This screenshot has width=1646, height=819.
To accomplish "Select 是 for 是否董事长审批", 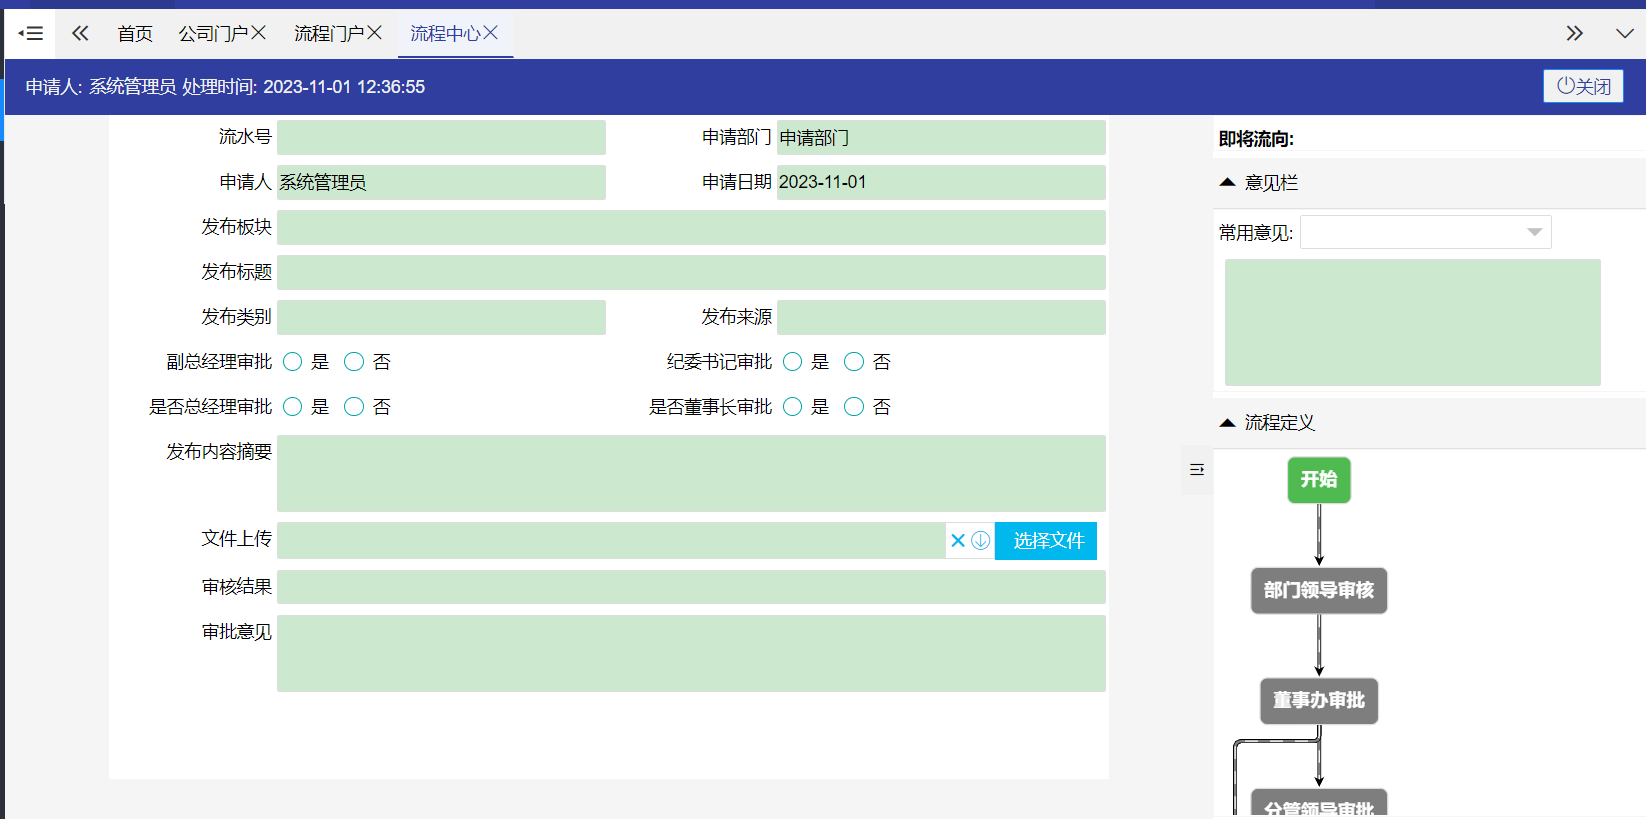I will [x=792, y=406].
